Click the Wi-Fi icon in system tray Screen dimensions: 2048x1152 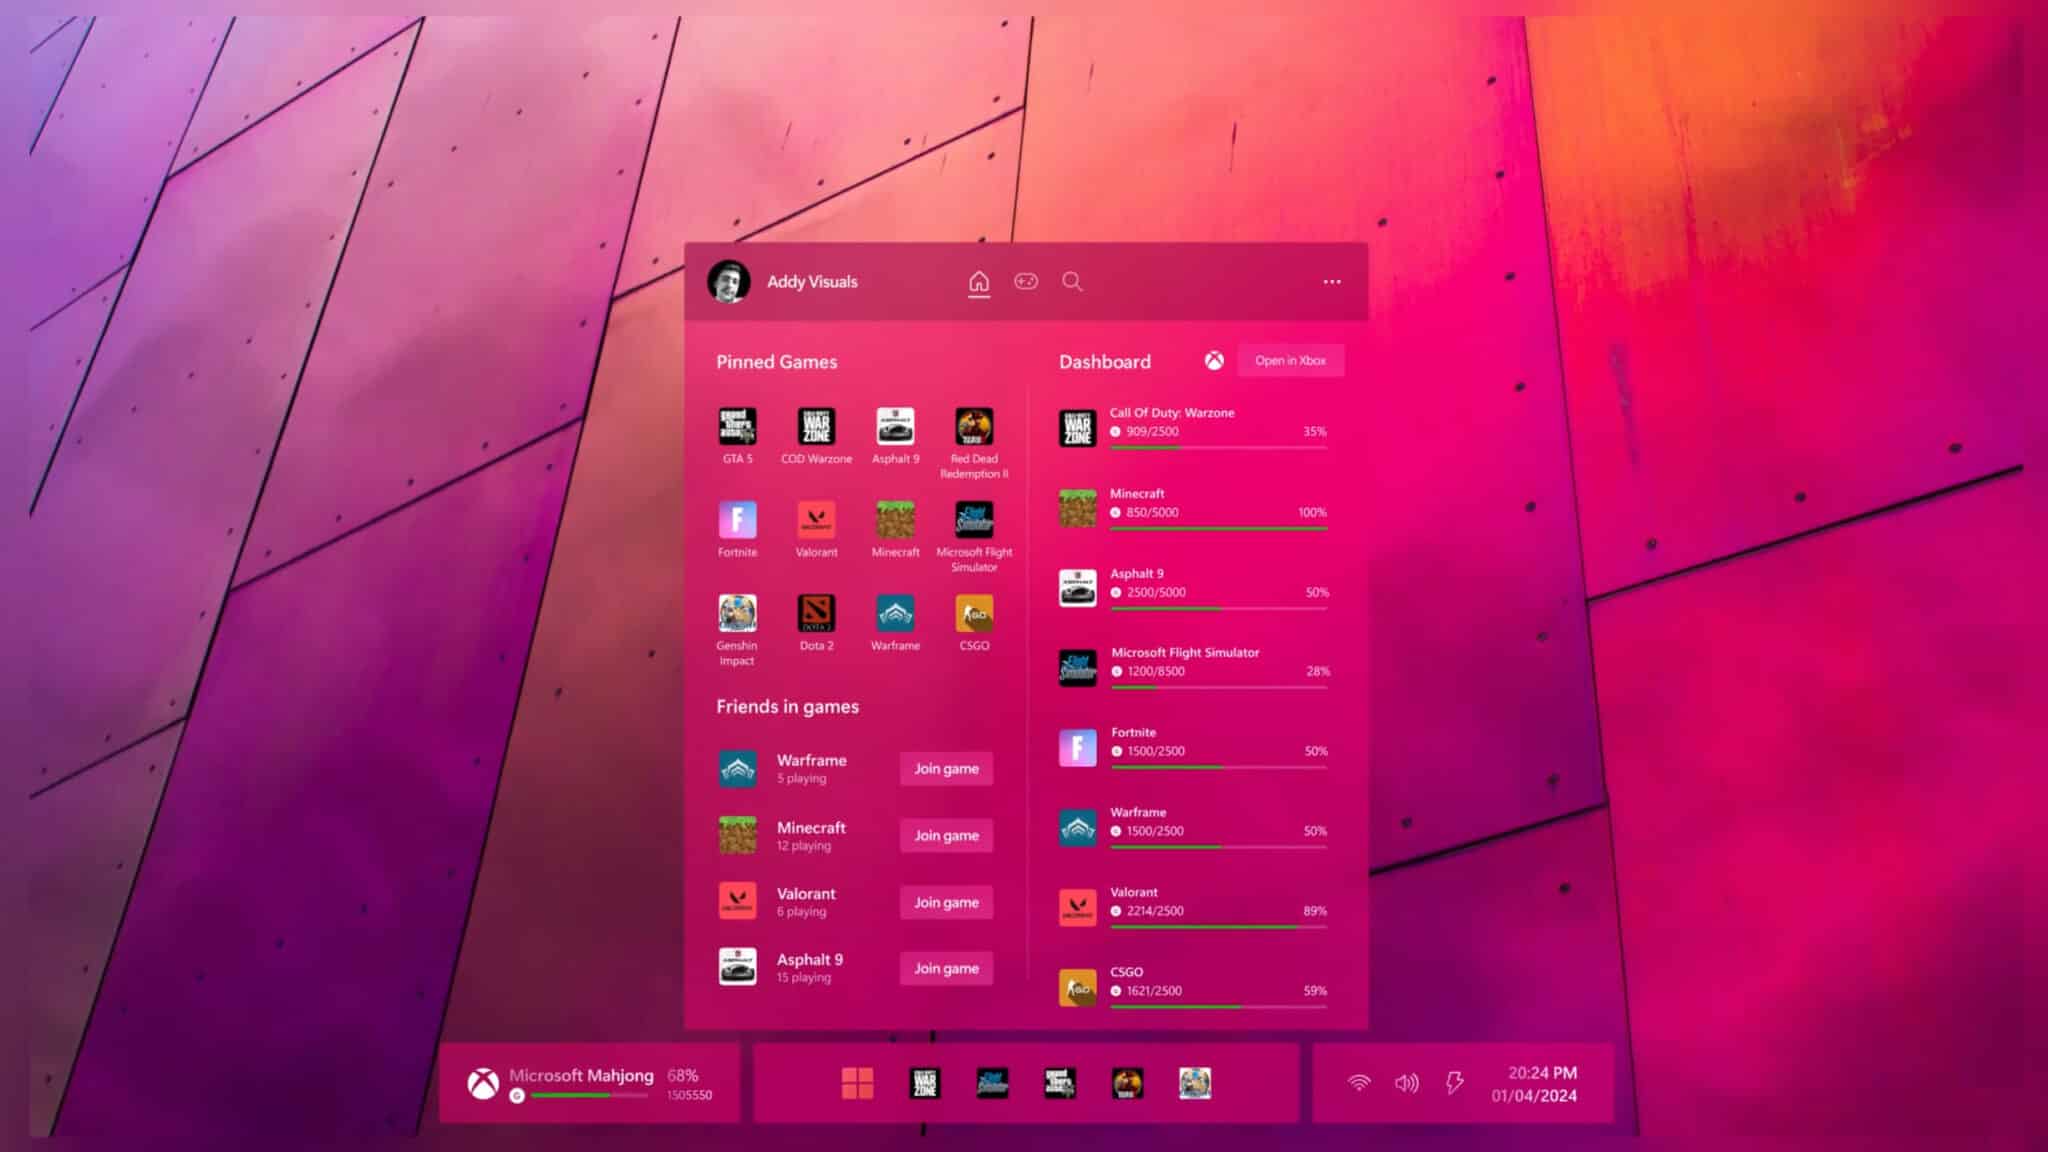click(1358, 1082)
